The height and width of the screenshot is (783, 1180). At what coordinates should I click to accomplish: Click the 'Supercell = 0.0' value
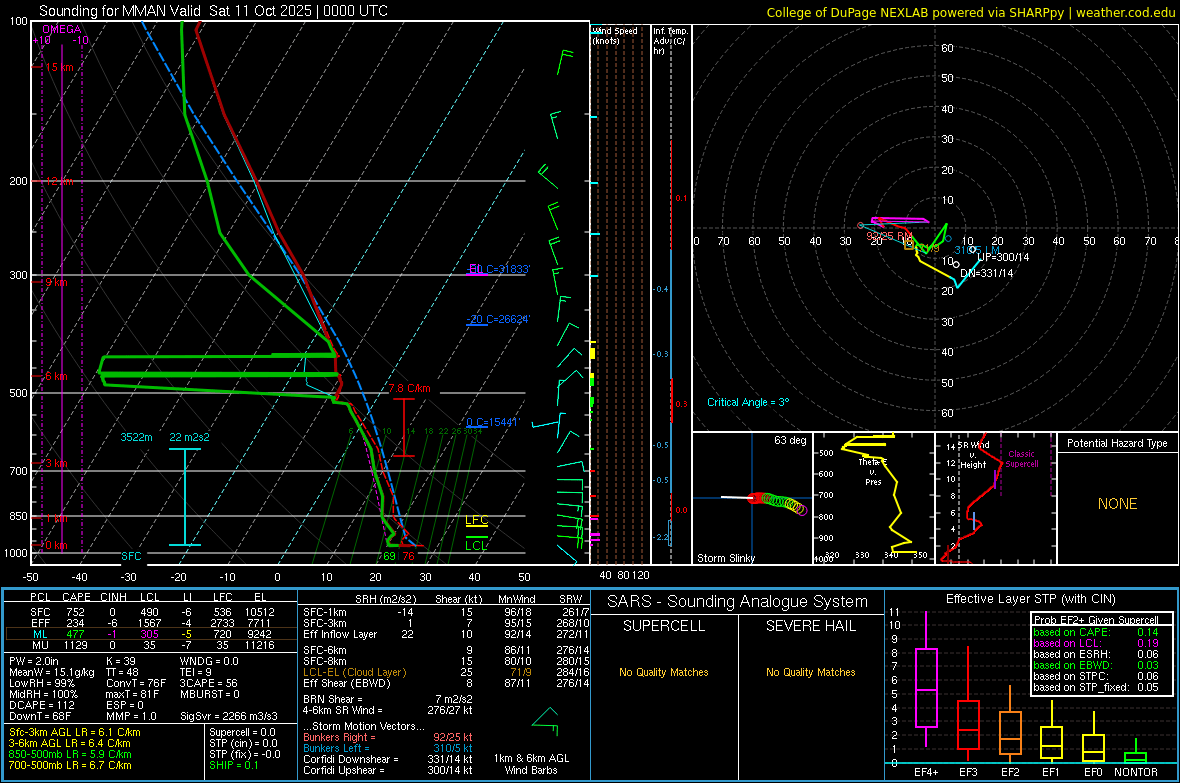point(242,733)
